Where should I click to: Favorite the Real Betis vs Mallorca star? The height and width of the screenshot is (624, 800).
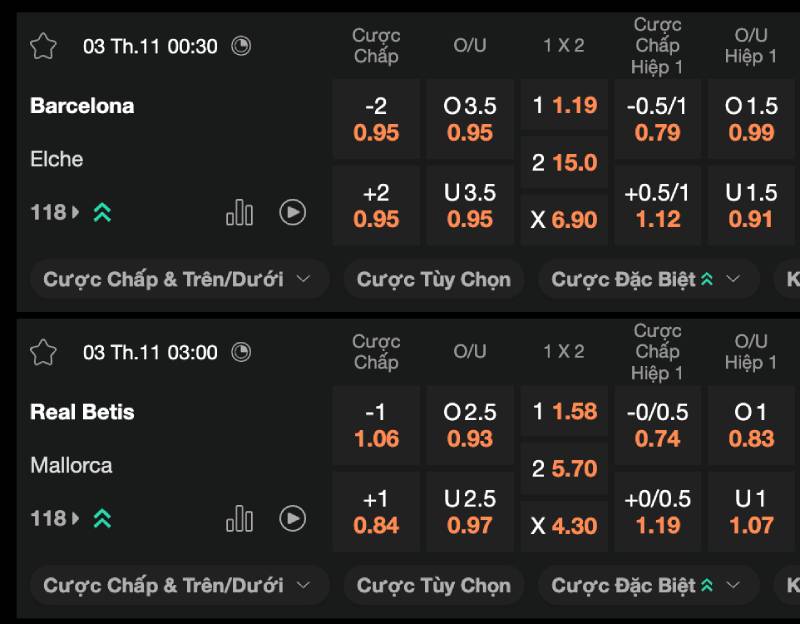43,352
